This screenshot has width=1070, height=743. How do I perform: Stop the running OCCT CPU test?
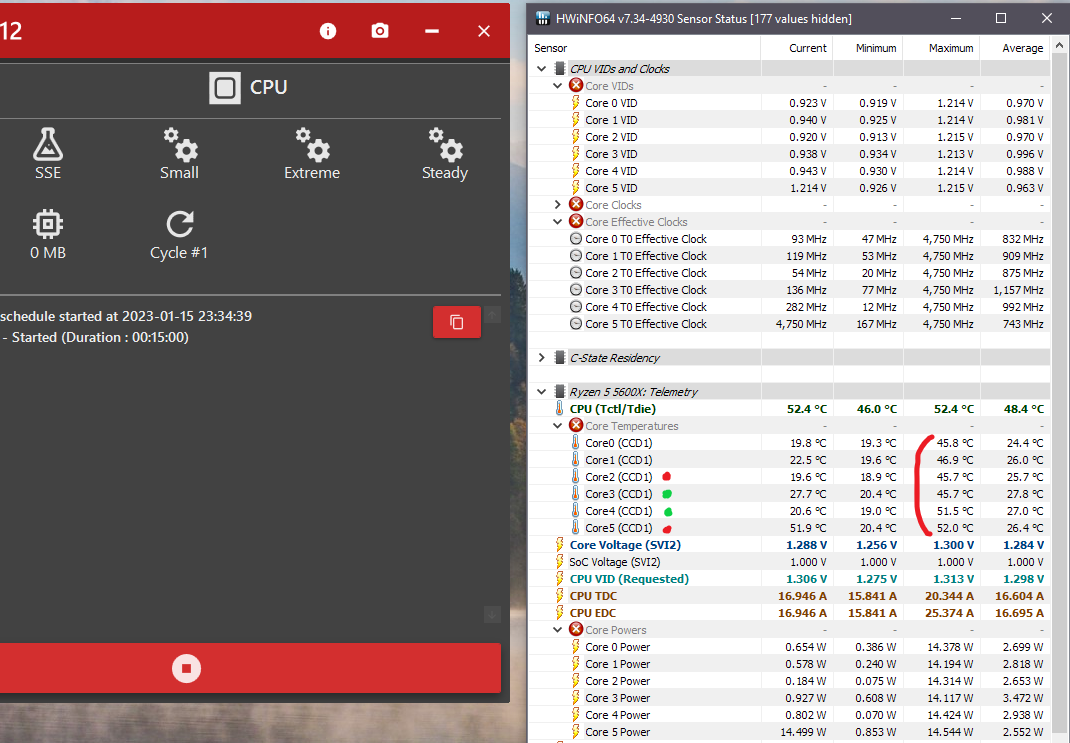(x=186, y=668)
